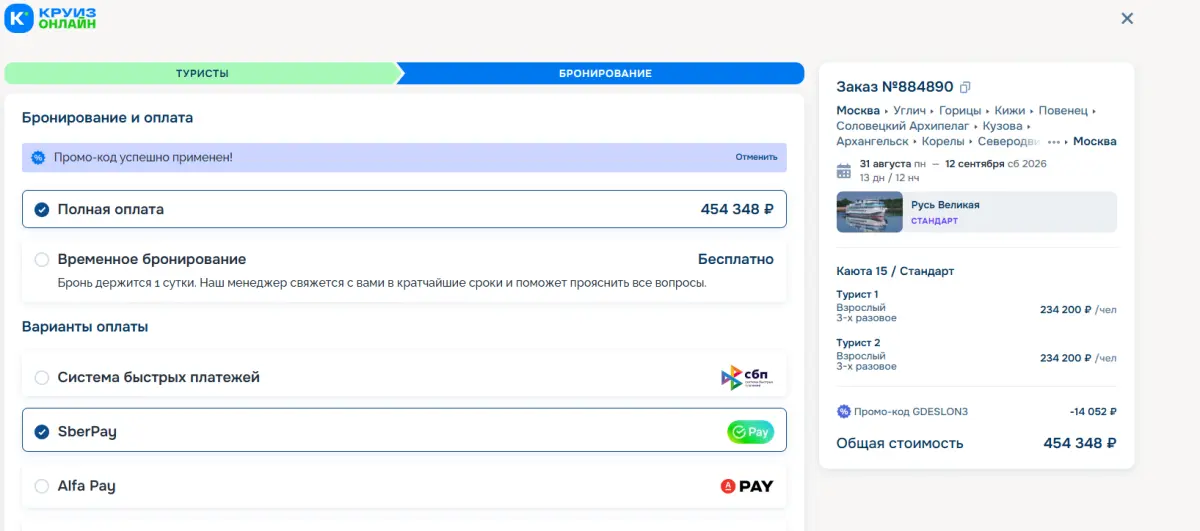Expand hidden route stops ellipsis

(1053, 142)
